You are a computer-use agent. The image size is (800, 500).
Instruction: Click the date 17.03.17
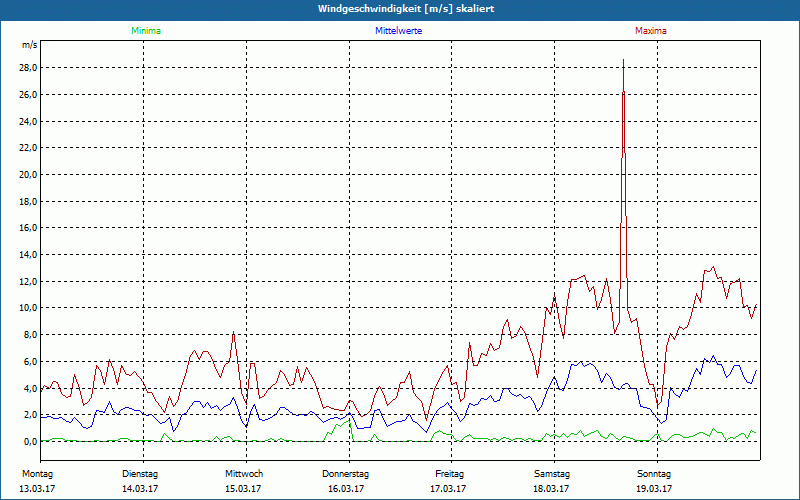coord(448,489)
